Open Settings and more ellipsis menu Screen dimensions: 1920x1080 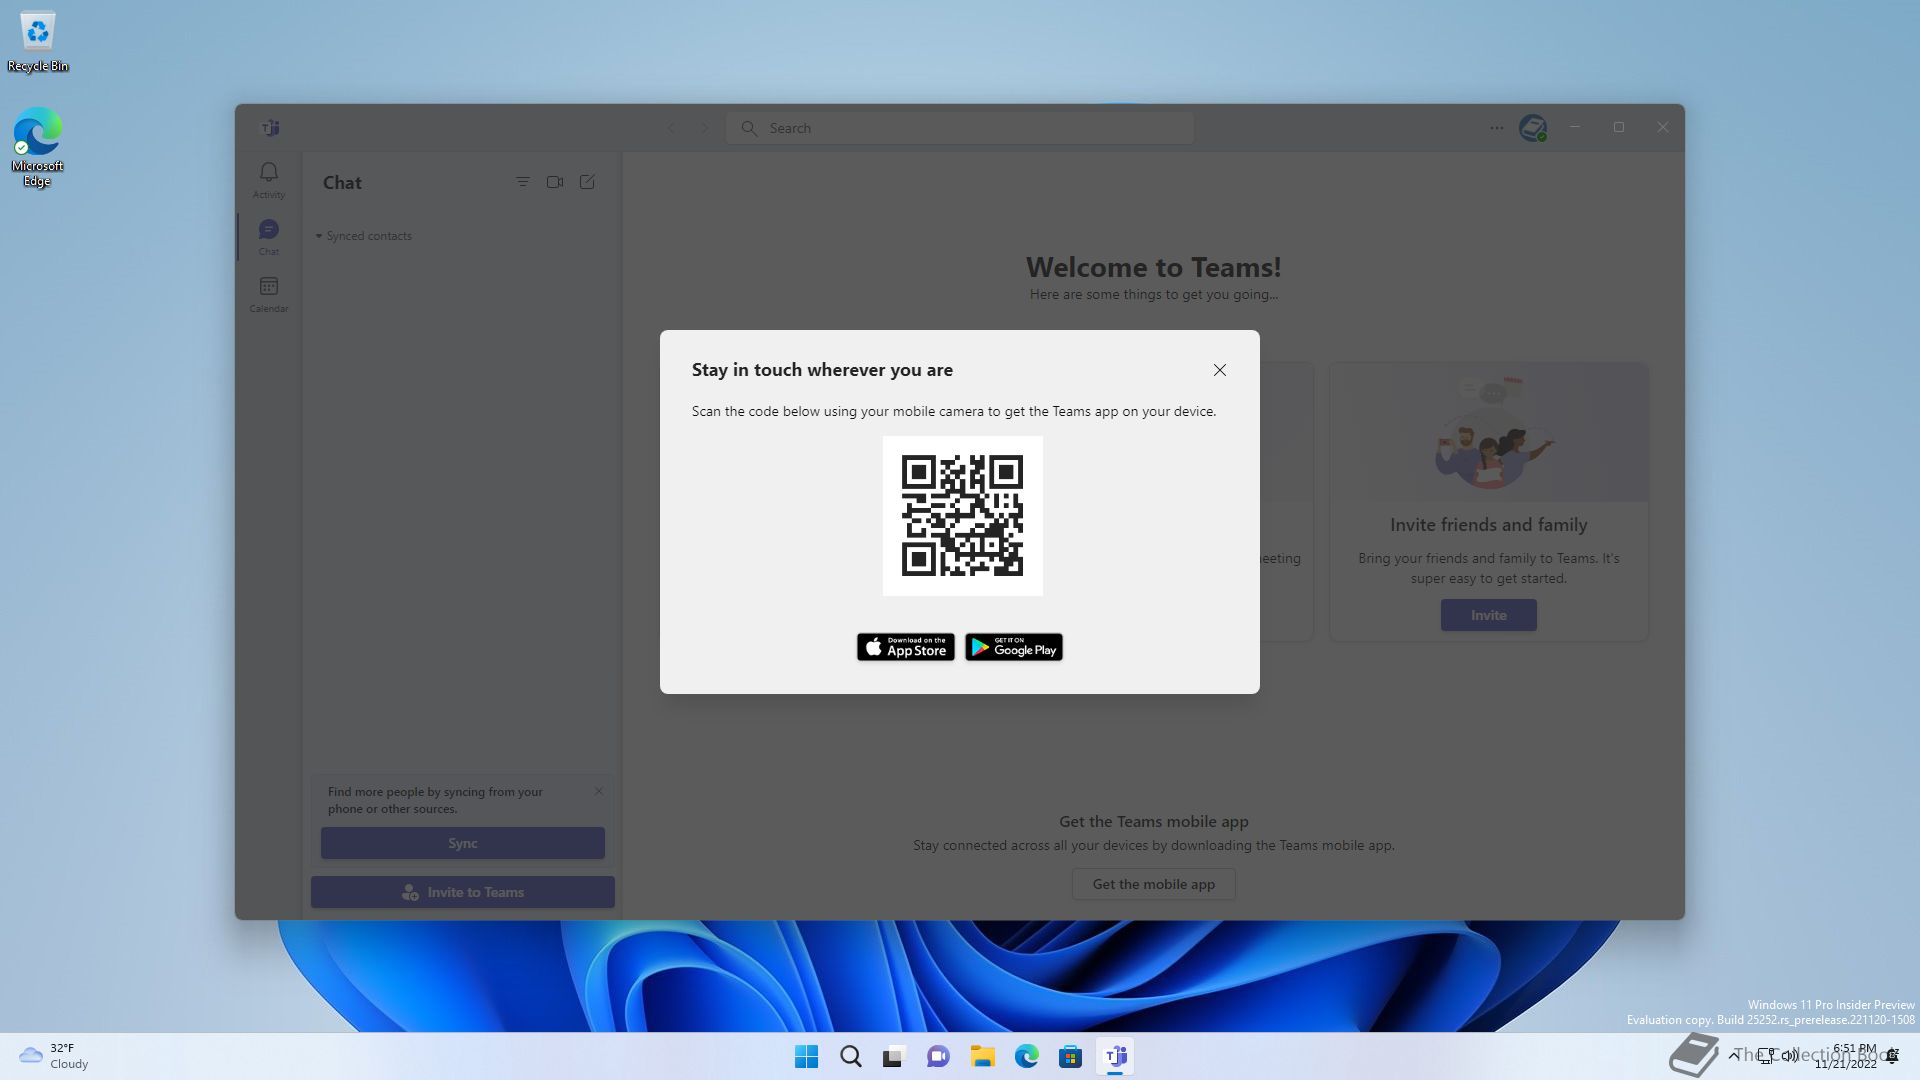pyautogui.click(x=1496, y=128)
